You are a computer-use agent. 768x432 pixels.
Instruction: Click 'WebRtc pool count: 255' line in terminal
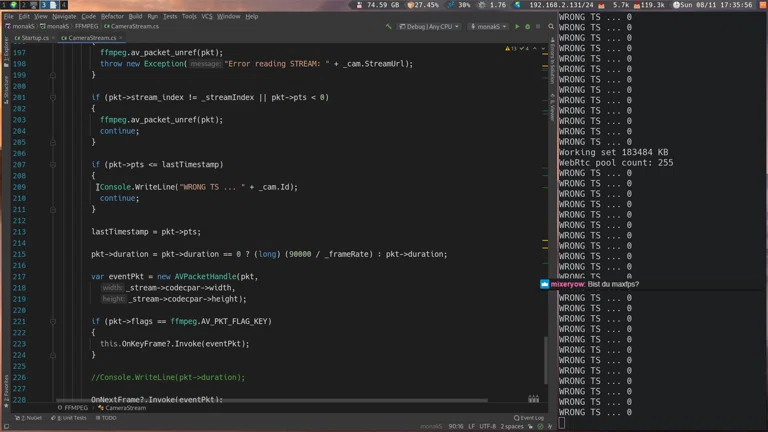coord(616,163)
